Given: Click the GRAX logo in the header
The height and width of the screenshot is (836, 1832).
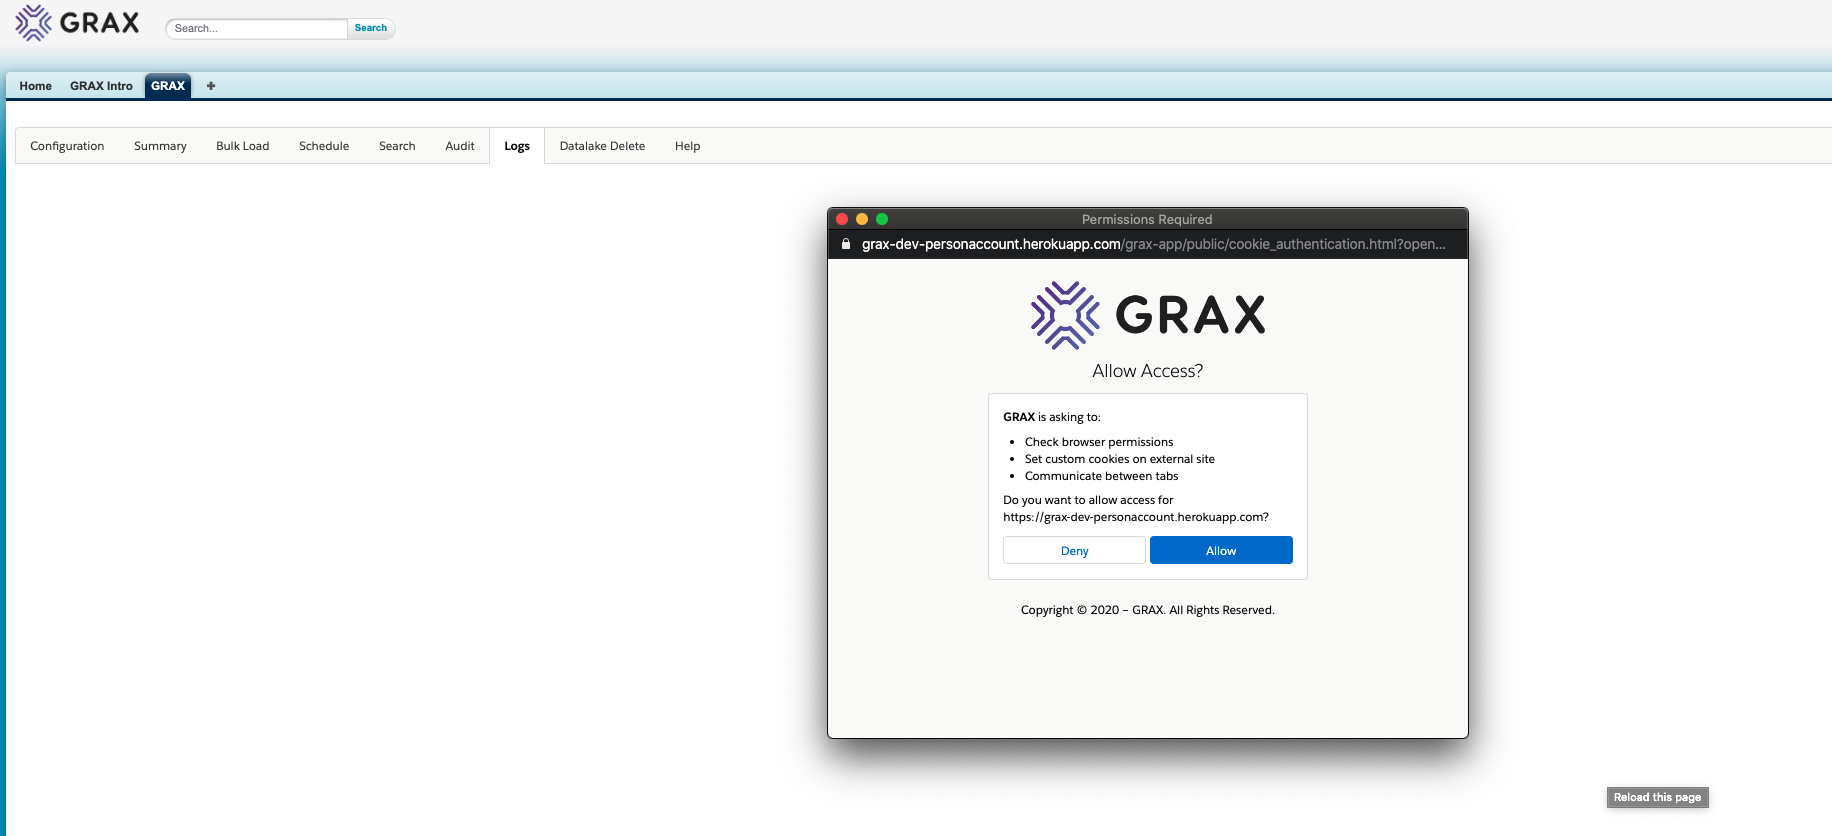Looking at the screenshot, I should 77,23.
